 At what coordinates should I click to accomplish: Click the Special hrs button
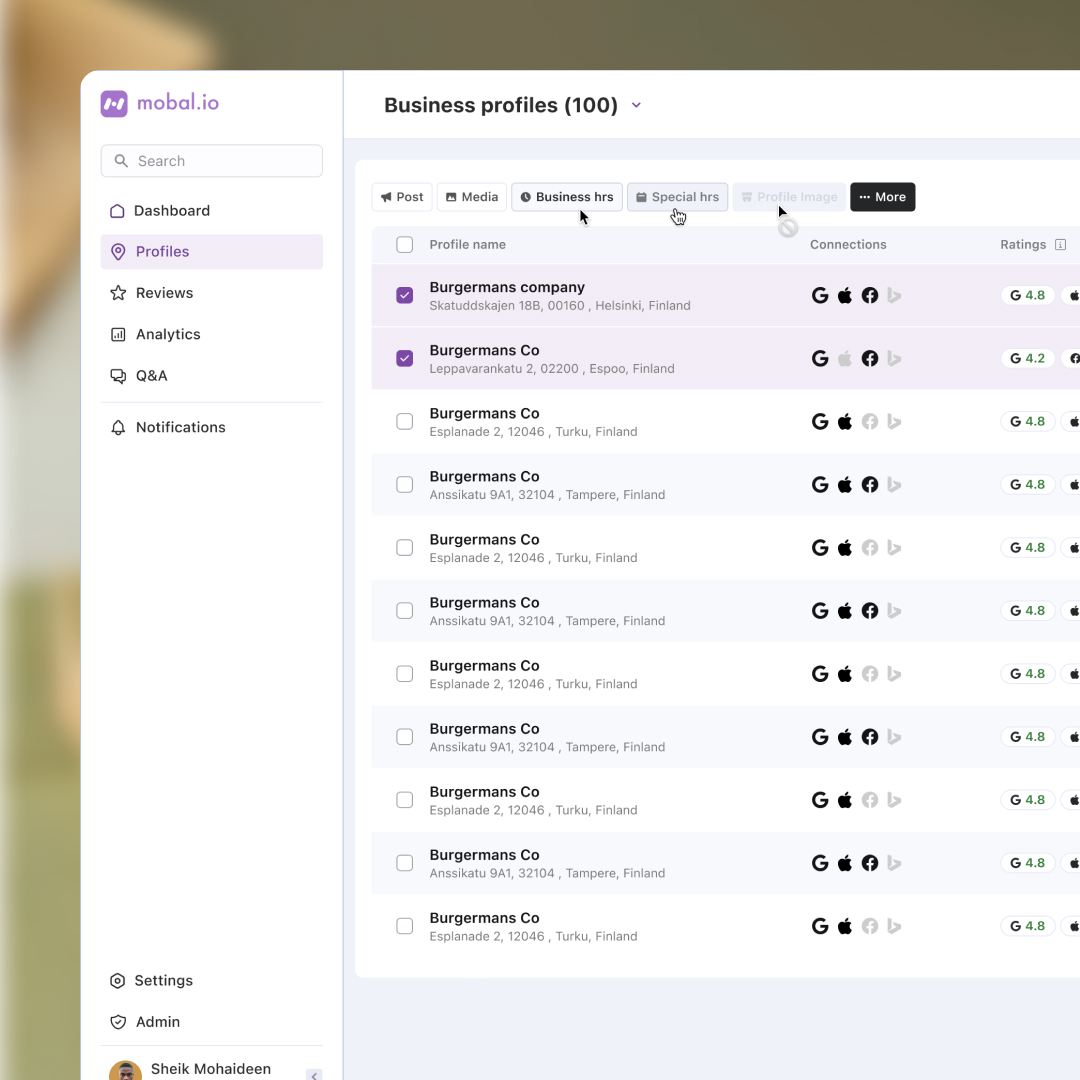[x=677, y=197]
